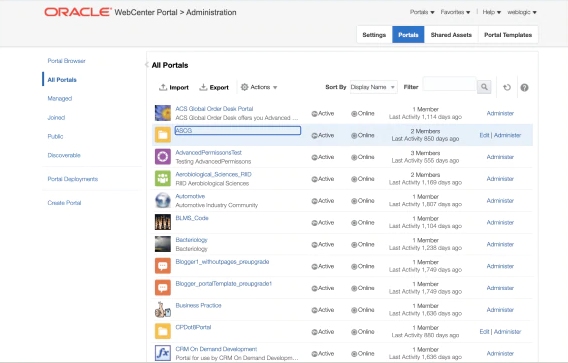Open the AdvancedPermissionsTest portal link

[208, 153]
